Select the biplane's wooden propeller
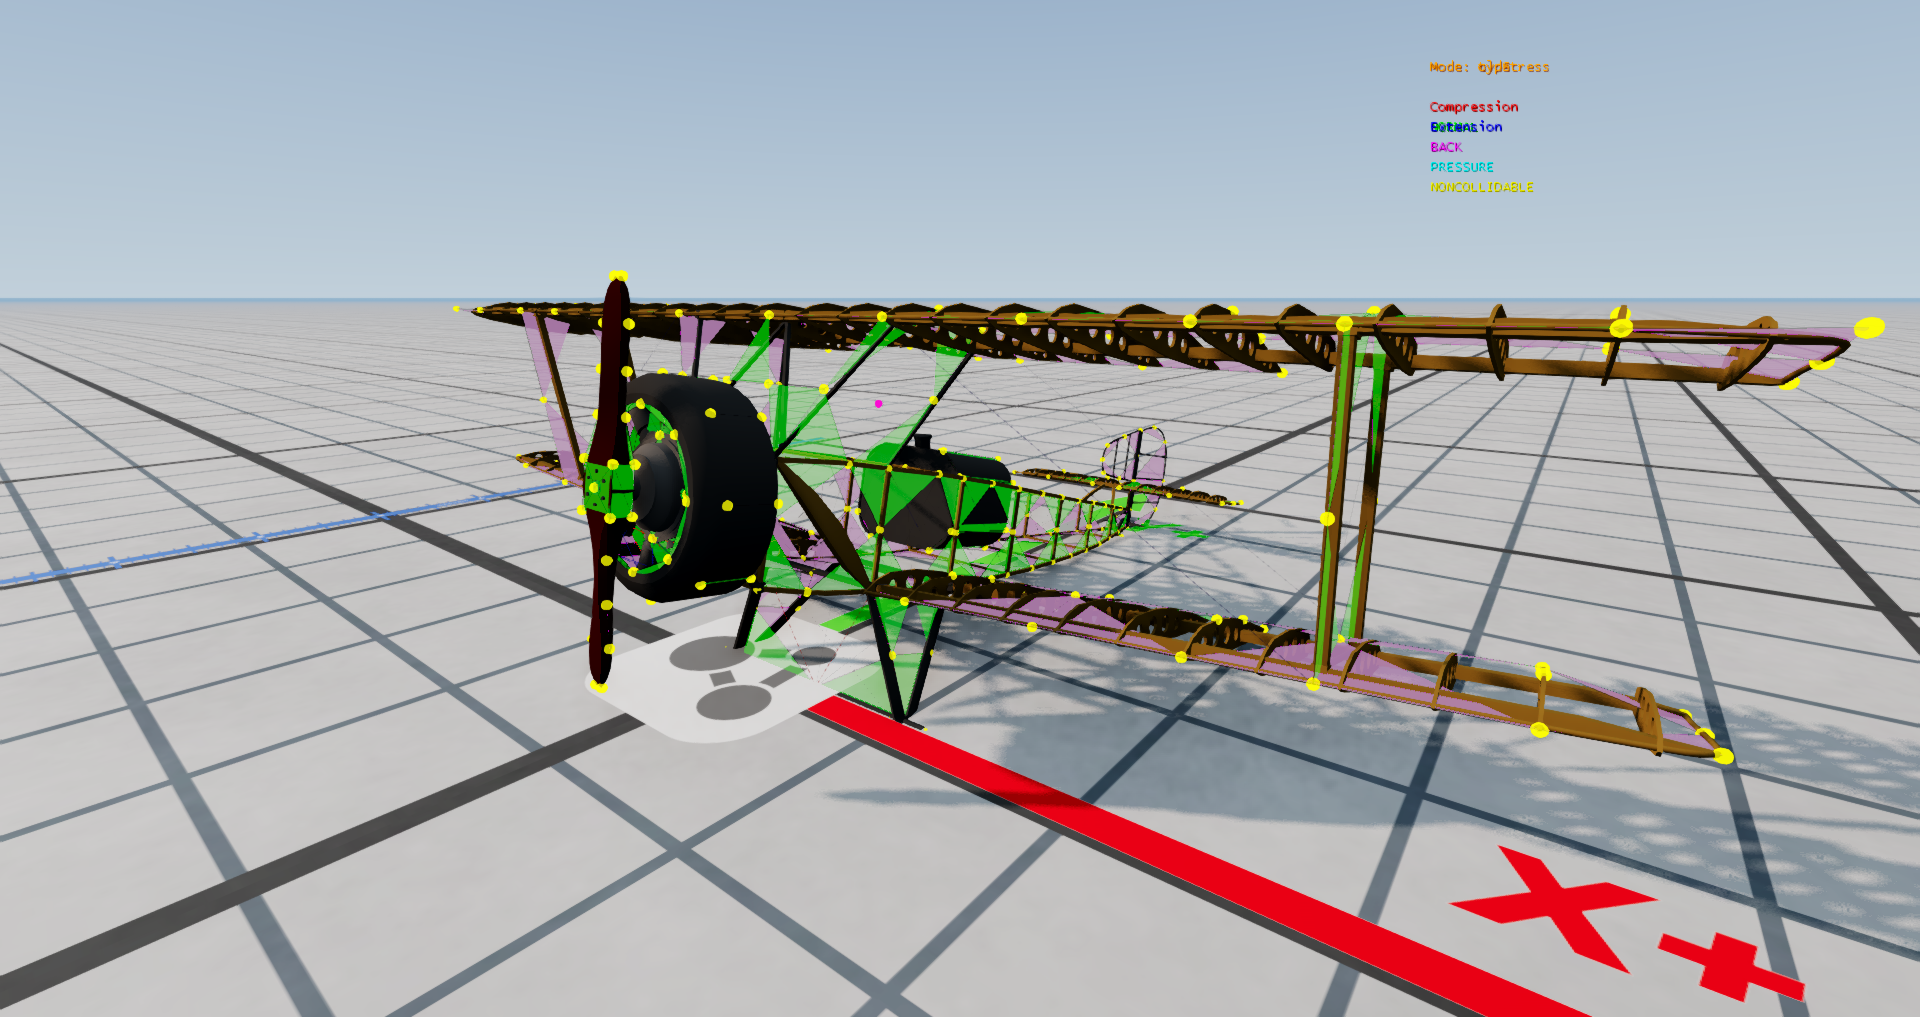 click(608, 480)
